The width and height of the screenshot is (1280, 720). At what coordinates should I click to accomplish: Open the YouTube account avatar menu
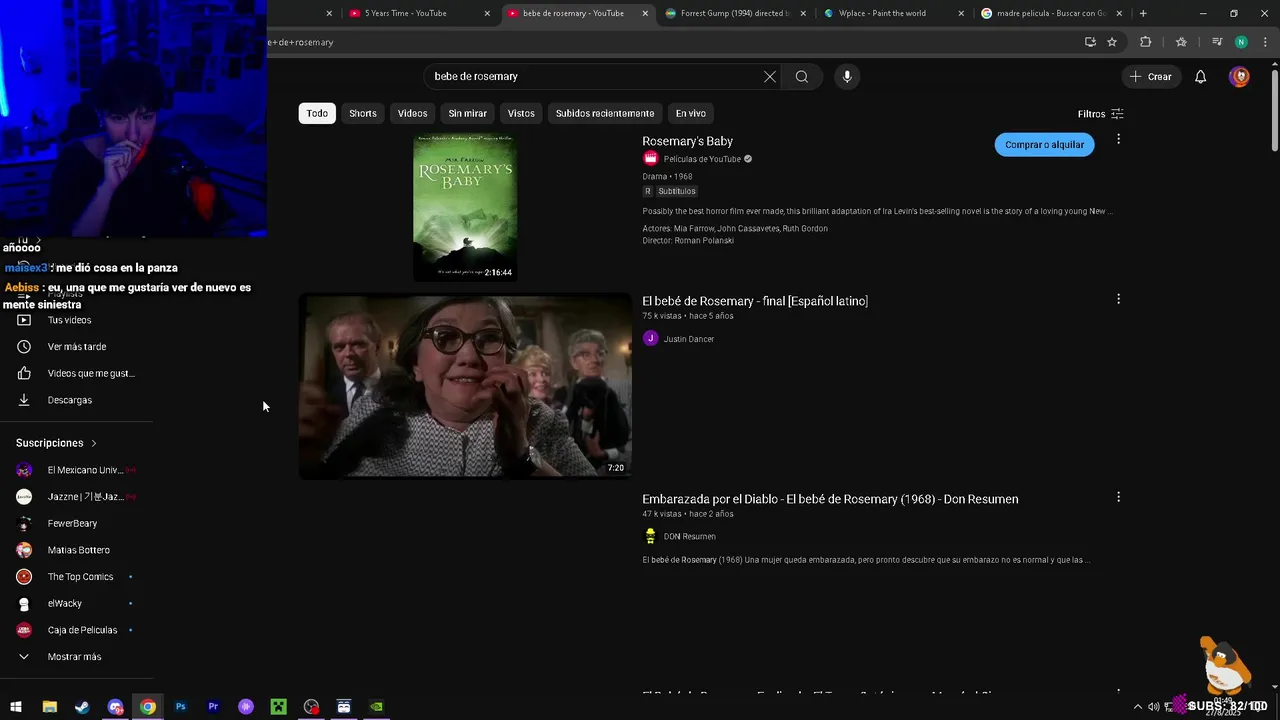click(x=1239, y=77)
